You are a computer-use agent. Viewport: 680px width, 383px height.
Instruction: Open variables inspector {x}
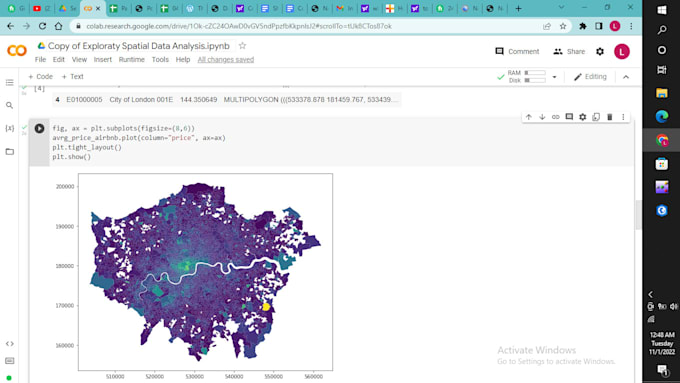pyautogui.click(x=10, y=128)
